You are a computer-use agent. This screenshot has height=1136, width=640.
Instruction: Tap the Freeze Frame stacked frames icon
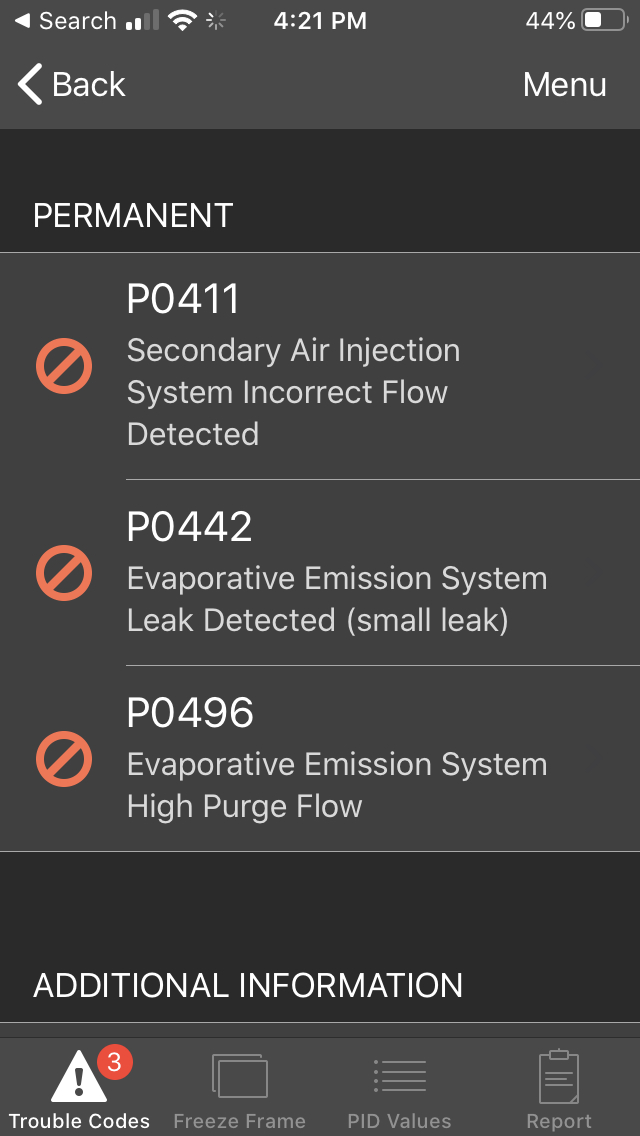point(239,1077)
